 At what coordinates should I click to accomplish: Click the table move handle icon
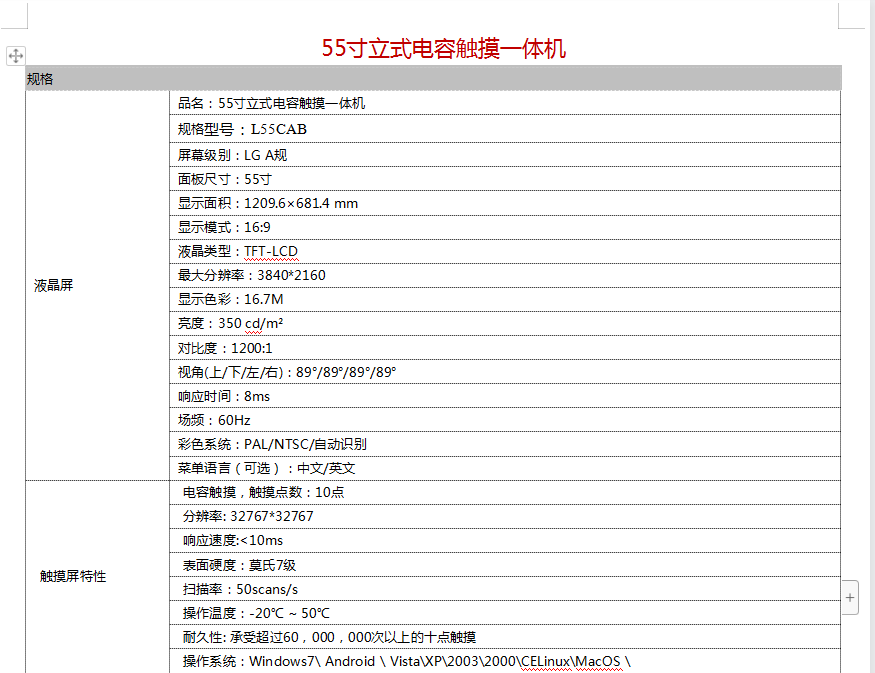pyautogui.click(x=16, y=56)
